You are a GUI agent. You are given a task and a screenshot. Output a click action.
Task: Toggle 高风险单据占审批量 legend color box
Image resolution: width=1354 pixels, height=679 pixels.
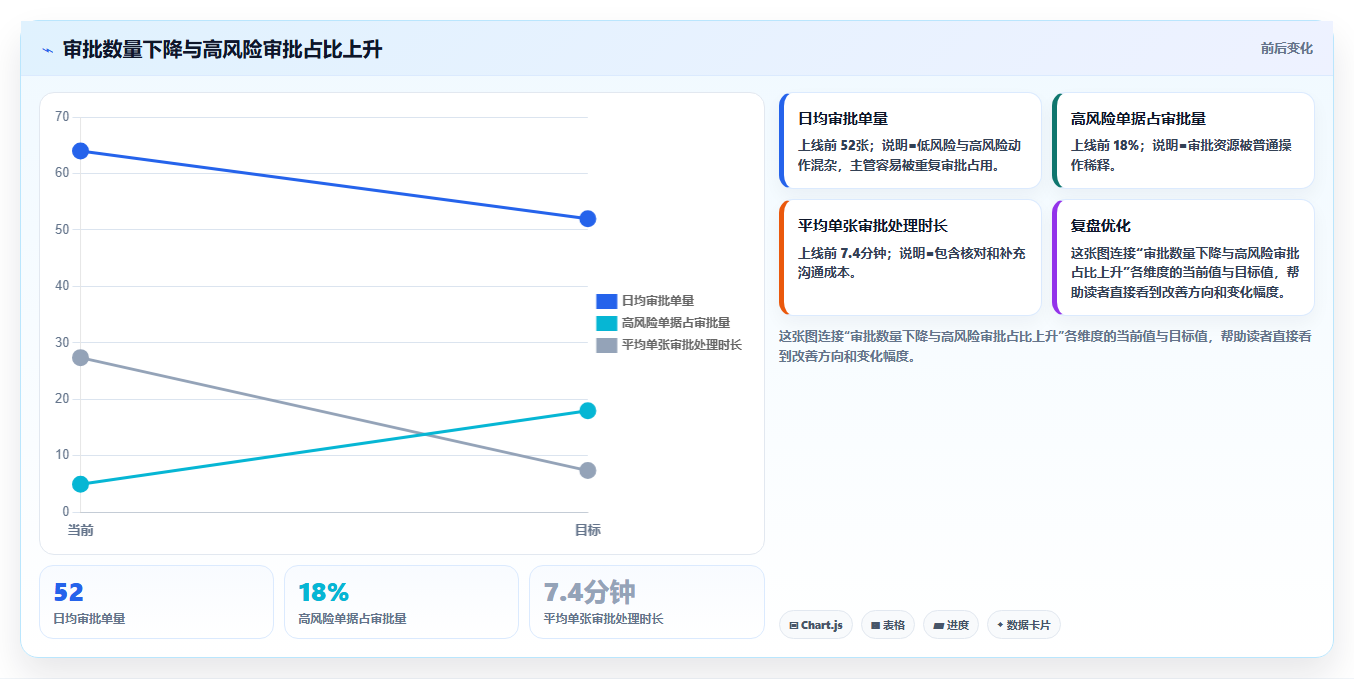pos(607,323)
